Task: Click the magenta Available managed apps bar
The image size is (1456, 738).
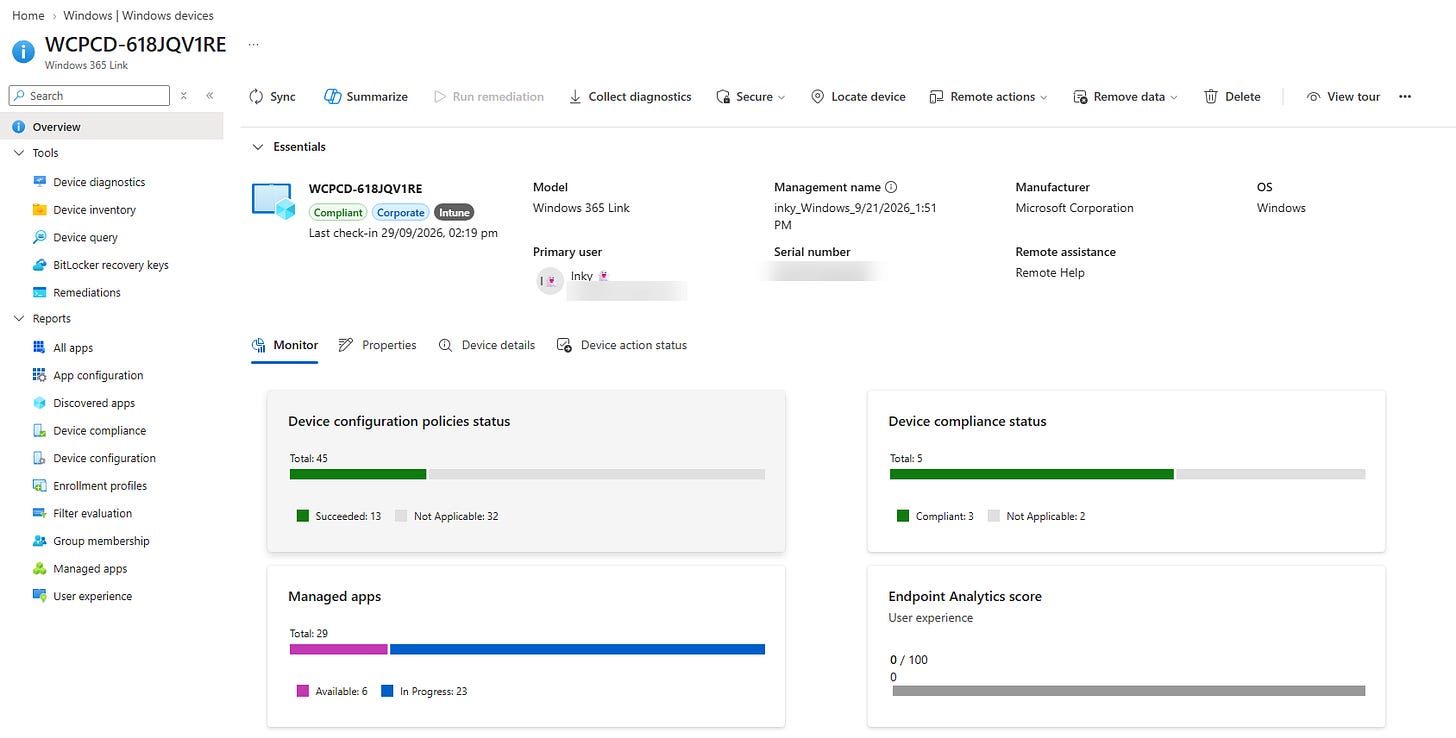Action: [x=339, y=649]
